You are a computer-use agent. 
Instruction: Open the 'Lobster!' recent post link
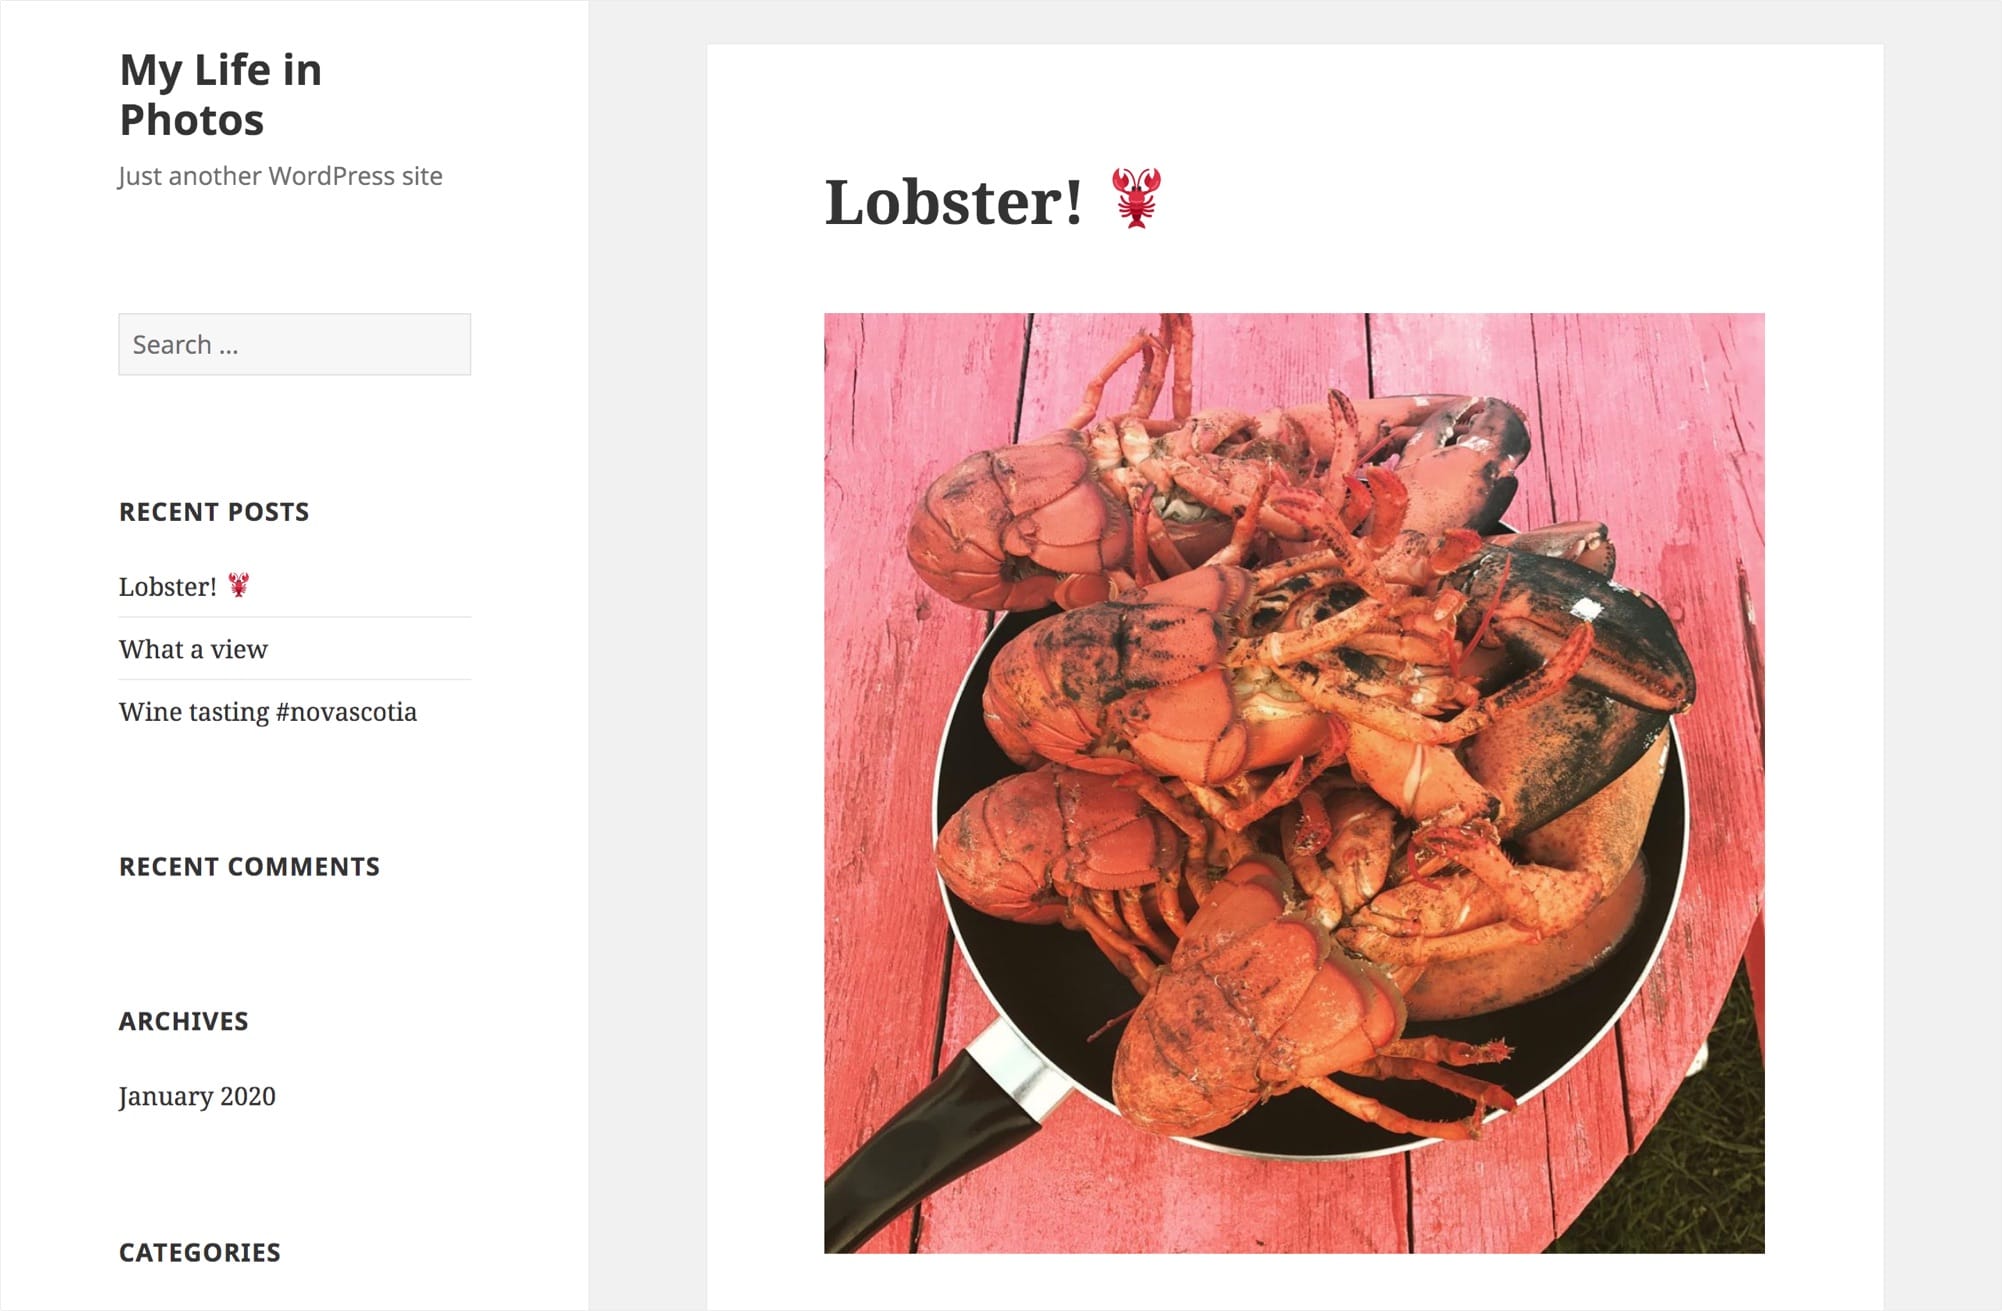pos(184,586)
